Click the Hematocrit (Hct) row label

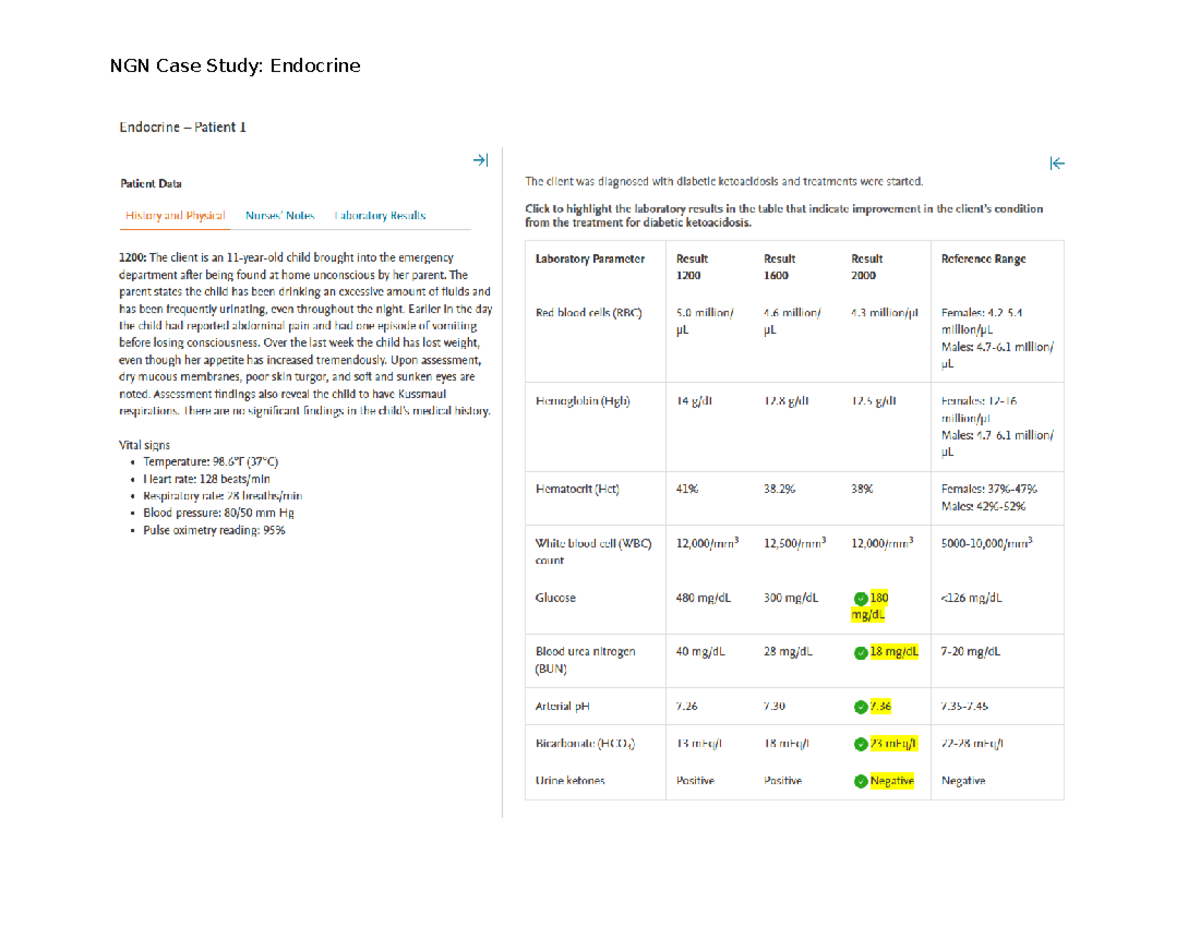point(578,490)
